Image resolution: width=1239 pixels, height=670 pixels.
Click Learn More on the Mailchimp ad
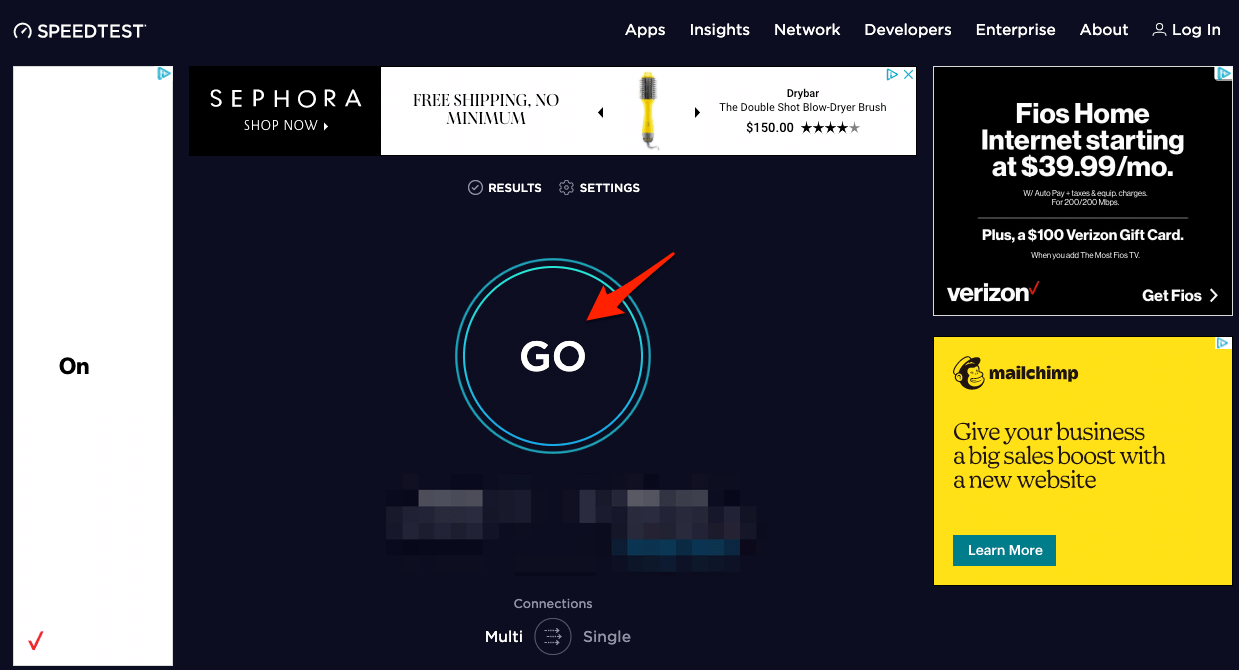(x=1004, y=550)
